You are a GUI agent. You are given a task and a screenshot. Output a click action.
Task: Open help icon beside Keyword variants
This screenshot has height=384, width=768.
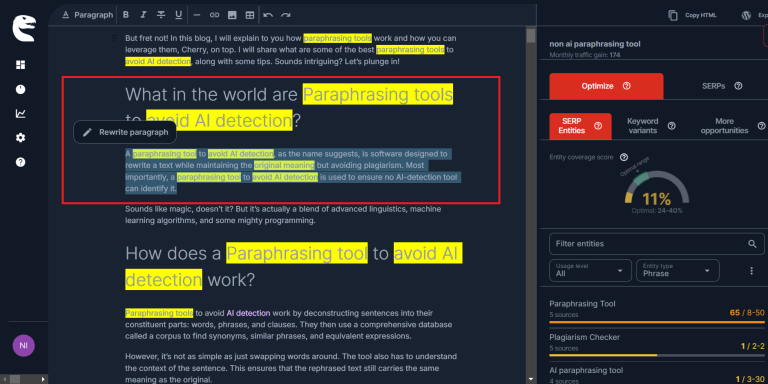(x=672, y=126)
